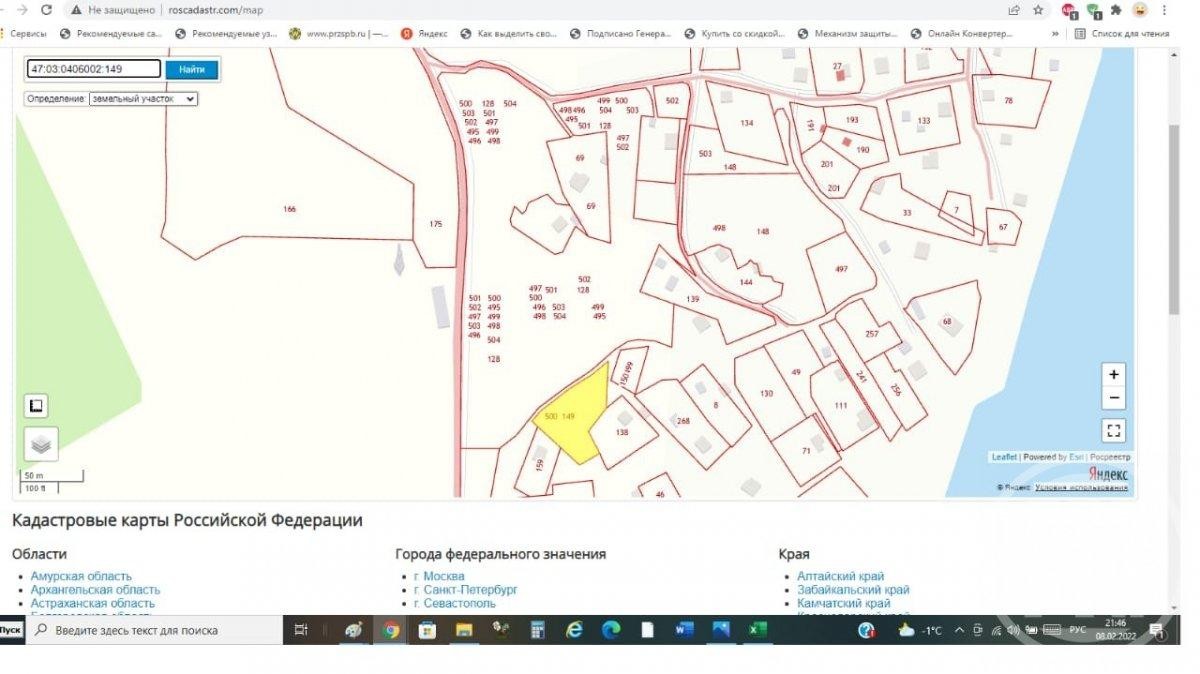Screen dimensions: 1200x674
Task: Select parcel 134 on the map
Action: coord(747,123)
